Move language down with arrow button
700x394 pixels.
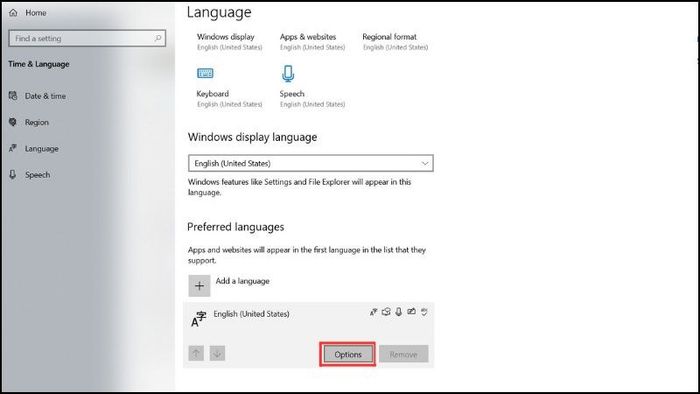(x=217, y=353)
